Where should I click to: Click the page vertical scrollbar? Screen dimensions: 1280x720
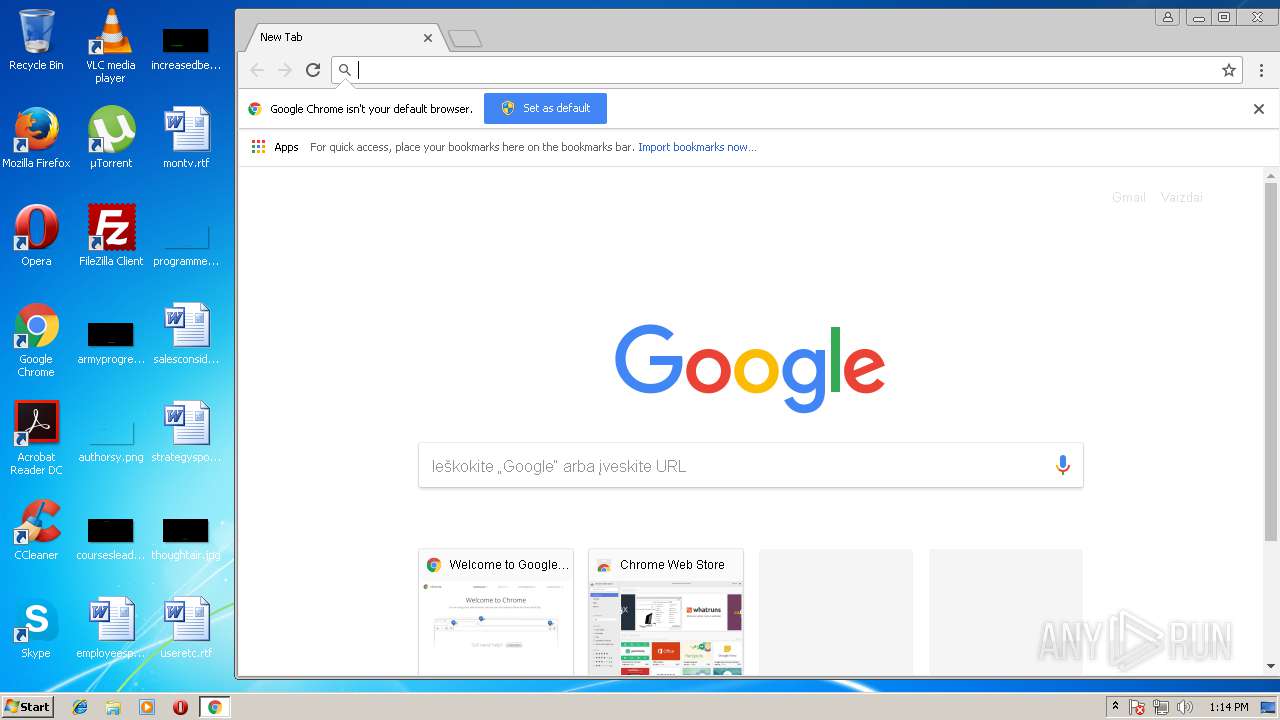[1271, 362]
